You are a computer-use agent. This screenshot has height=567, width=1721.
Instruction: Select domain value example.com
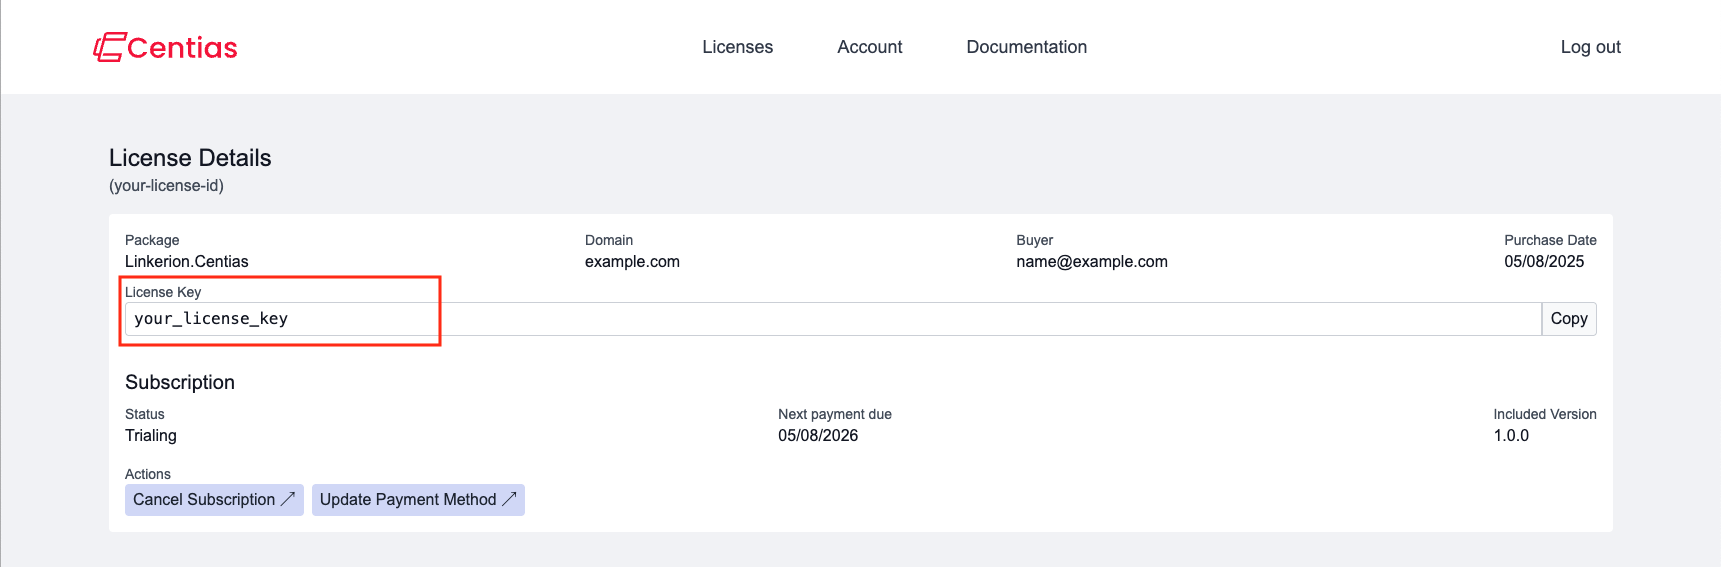pyautogui.click(x=632, y=262)
